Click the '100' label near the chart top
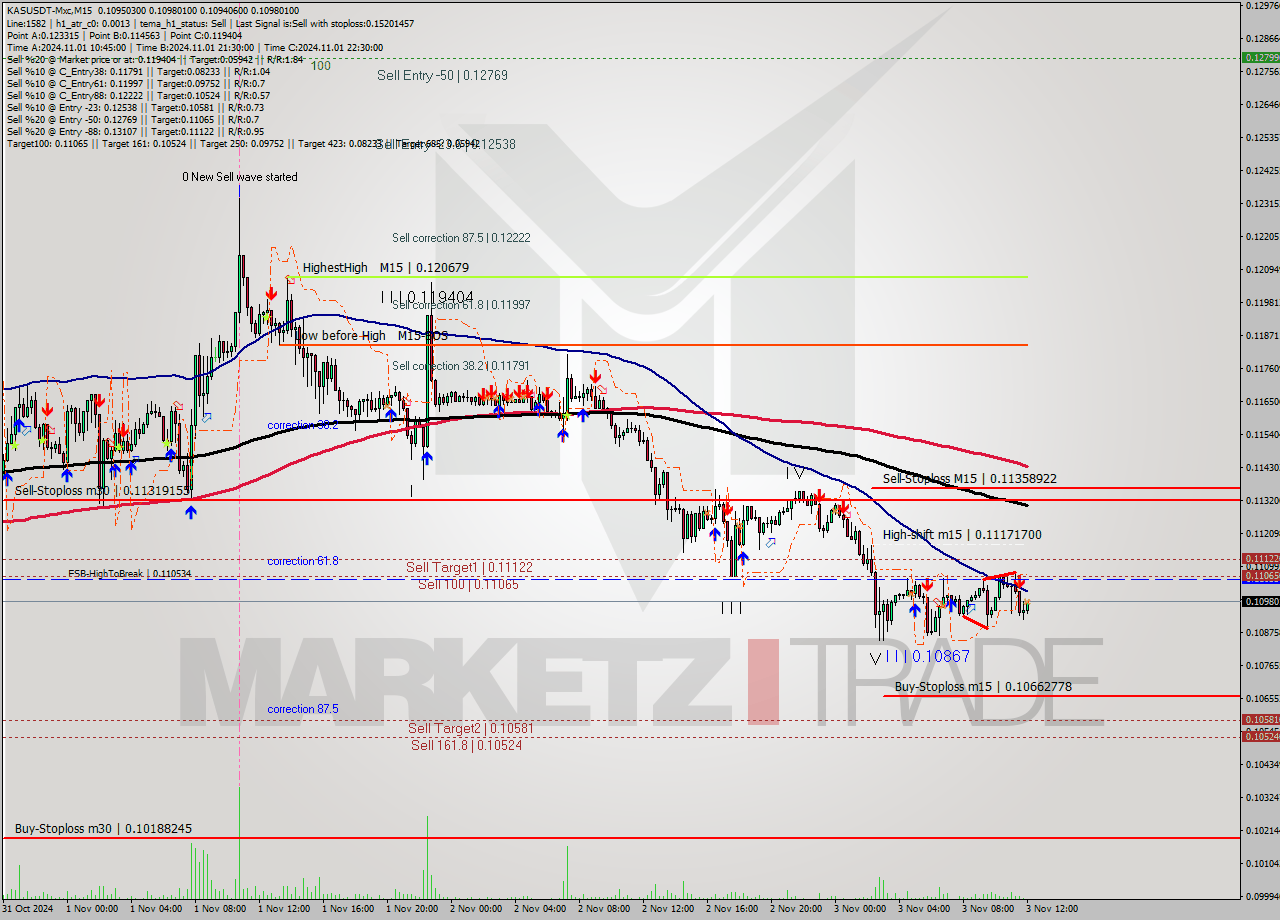This screenshot has height=920, width=1280. [320, 65]
